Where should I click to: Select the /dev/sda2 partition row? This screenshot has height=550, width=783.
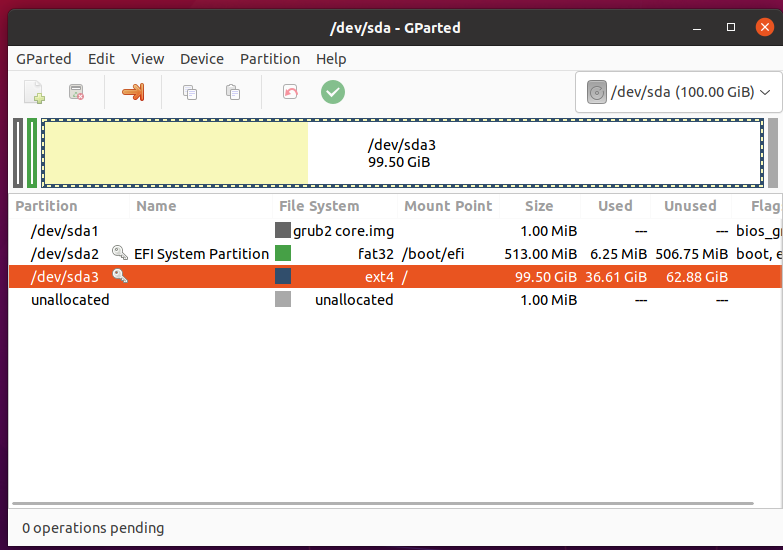[395, 254]
